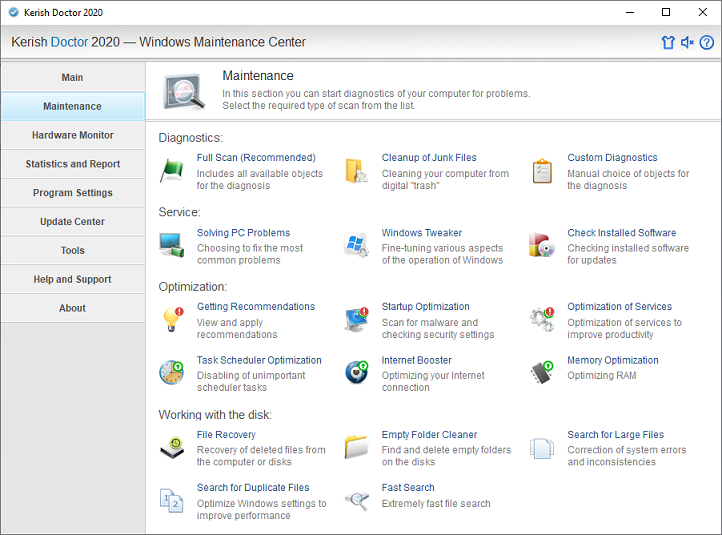Click the Cleanup of Junk Files folder icon
Screen dimensions: 722x535
[356, 171]
